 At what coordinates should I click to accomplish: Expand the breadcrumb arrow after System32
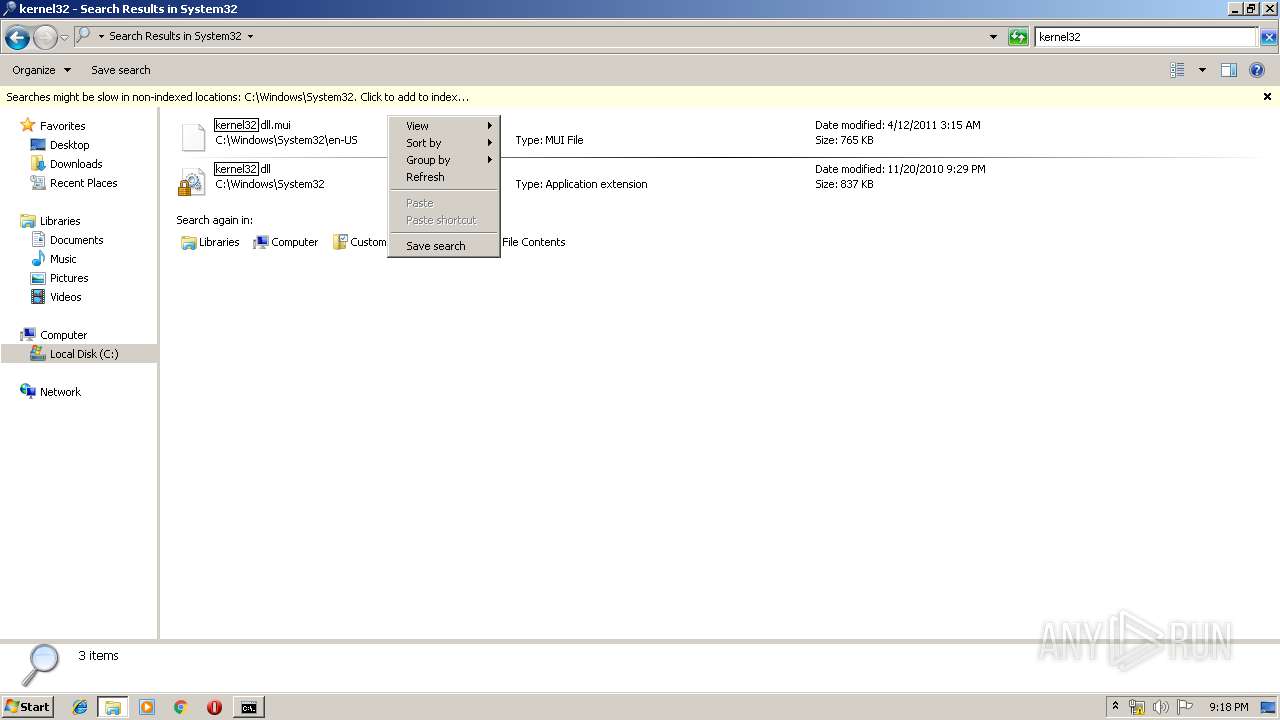(250, 36)
